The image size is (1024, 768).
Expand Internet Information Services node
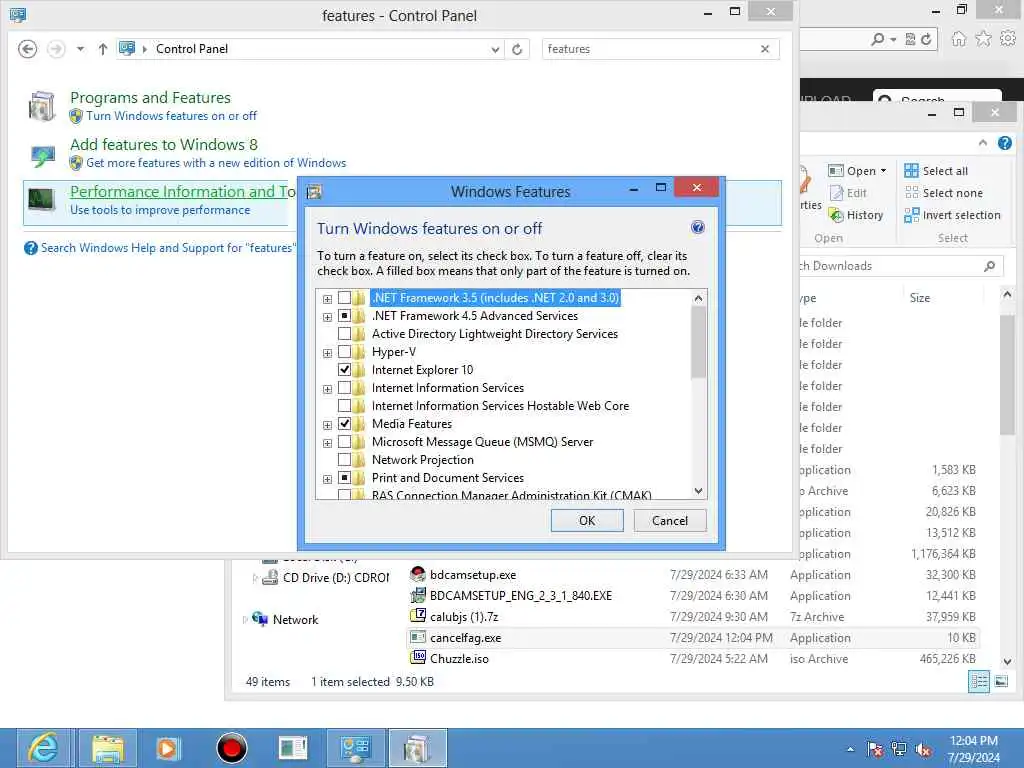pos(327,389)
